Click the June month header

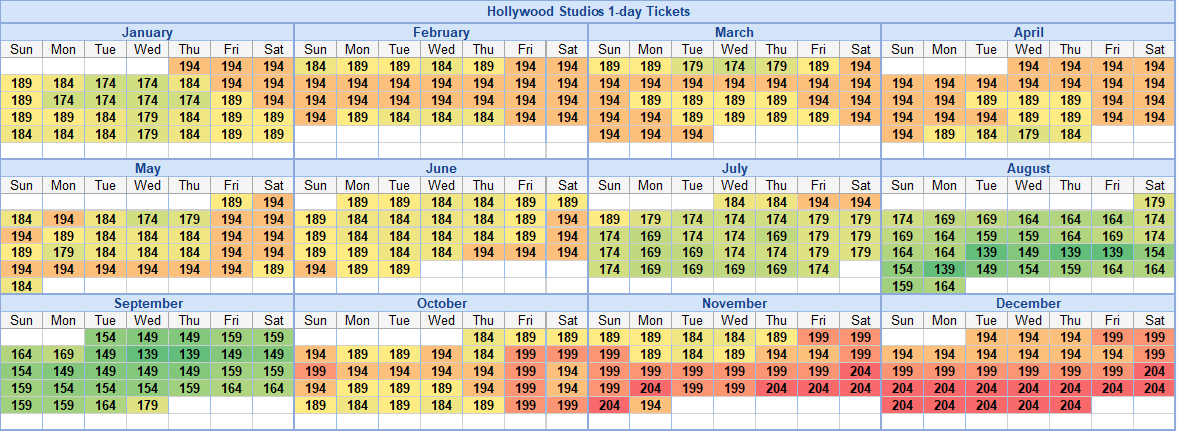pos(441,169)
